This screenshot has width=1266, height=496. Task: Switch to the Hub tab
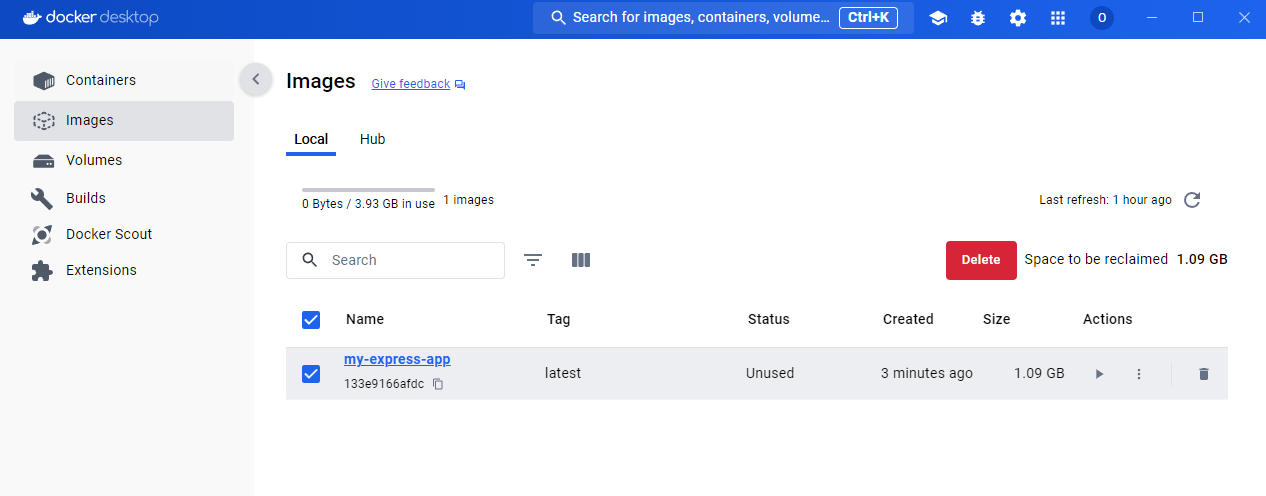click(372, 139)
